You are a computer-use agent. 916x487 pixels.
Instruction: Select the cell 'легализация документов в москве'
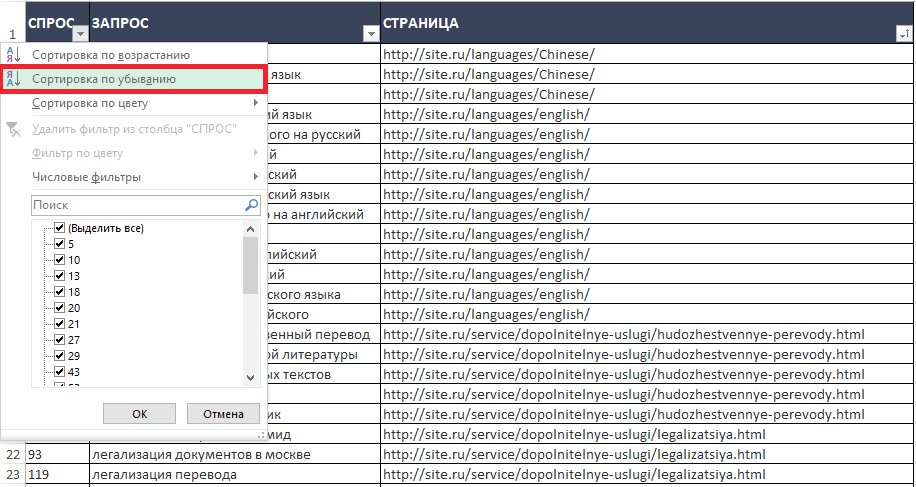pyautogui.click(x=200, y=454)
